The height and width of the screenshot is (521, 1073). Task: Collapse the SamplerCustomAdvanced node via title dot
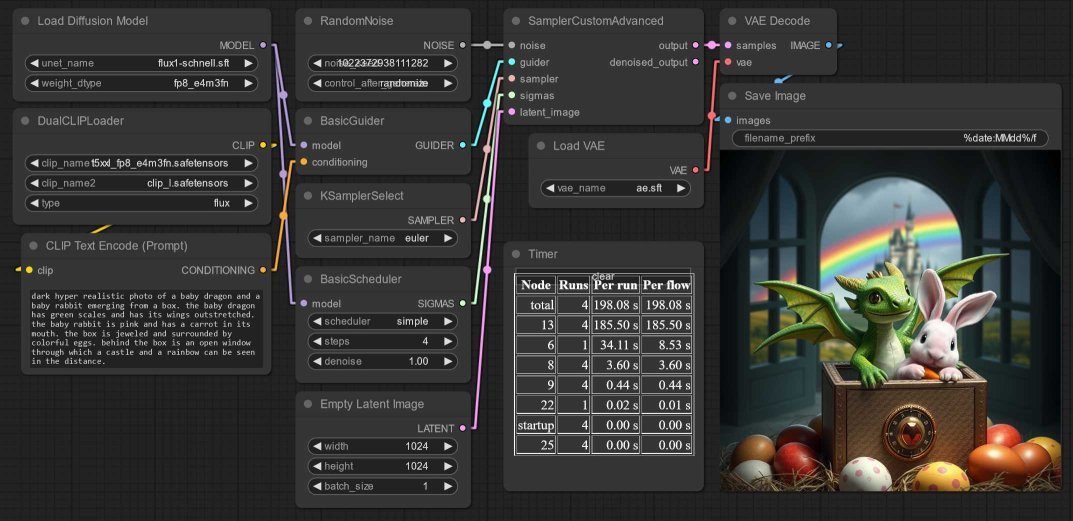click(514, 21)
